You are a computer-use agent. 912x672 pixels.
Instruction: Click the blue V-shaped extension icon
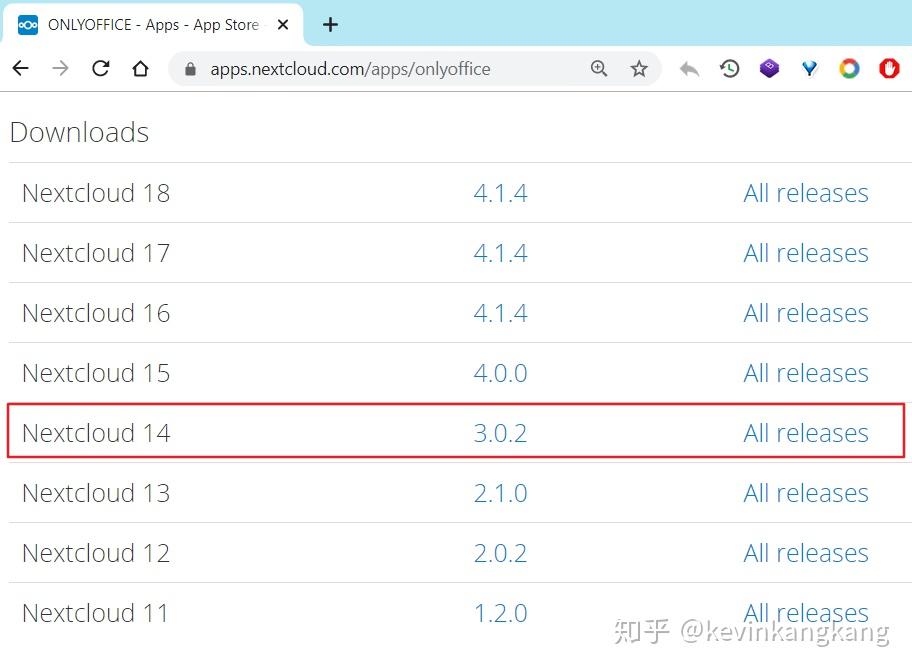click(809, 69)
